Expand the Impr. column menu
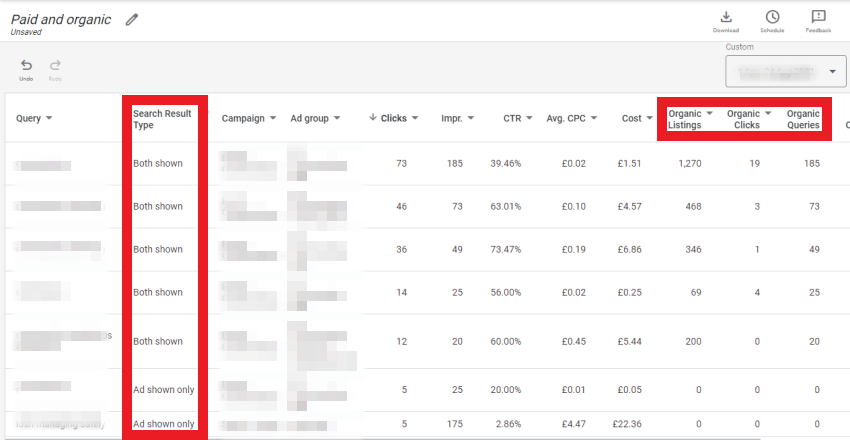Viewport: 850px width, 440px height. point(469,118)
